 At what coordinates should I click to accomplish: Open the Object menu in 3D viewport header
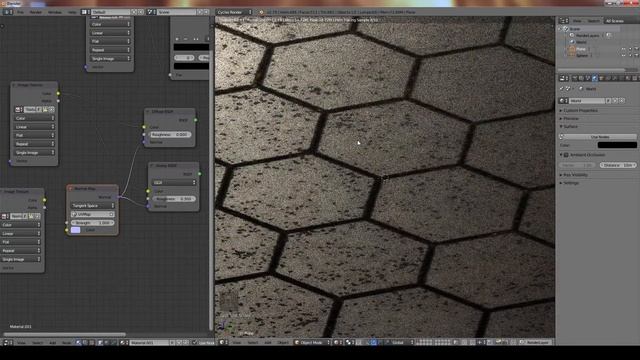click(x=283, y=343)
